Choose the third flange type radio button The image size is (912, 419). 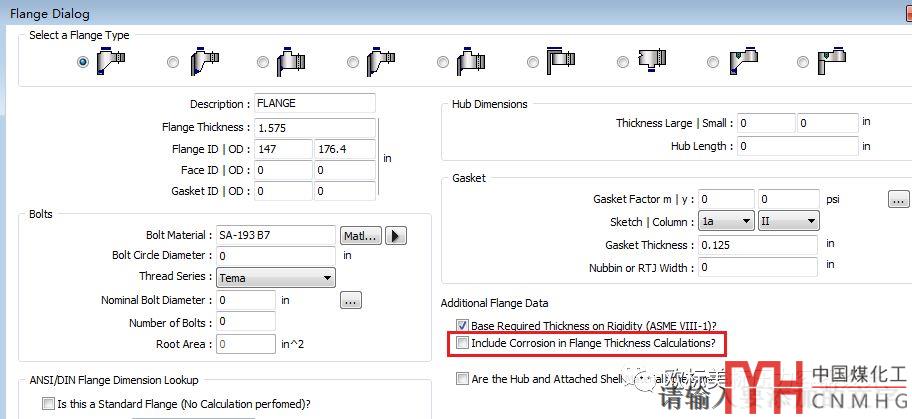coord(263,62)
